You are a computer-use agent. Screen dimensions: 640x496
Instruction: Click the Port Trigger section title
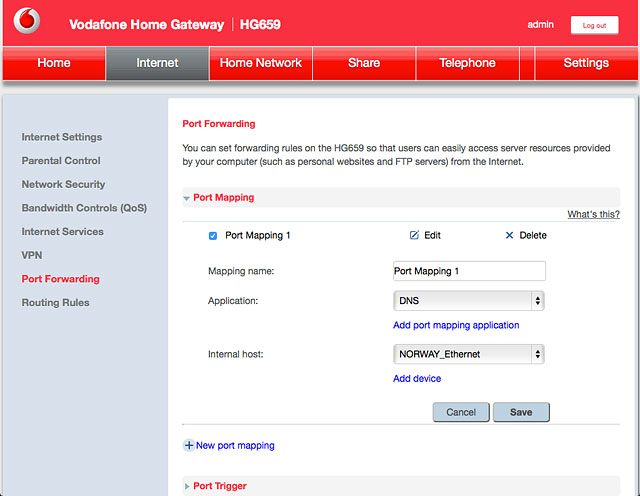click(220, 486)
